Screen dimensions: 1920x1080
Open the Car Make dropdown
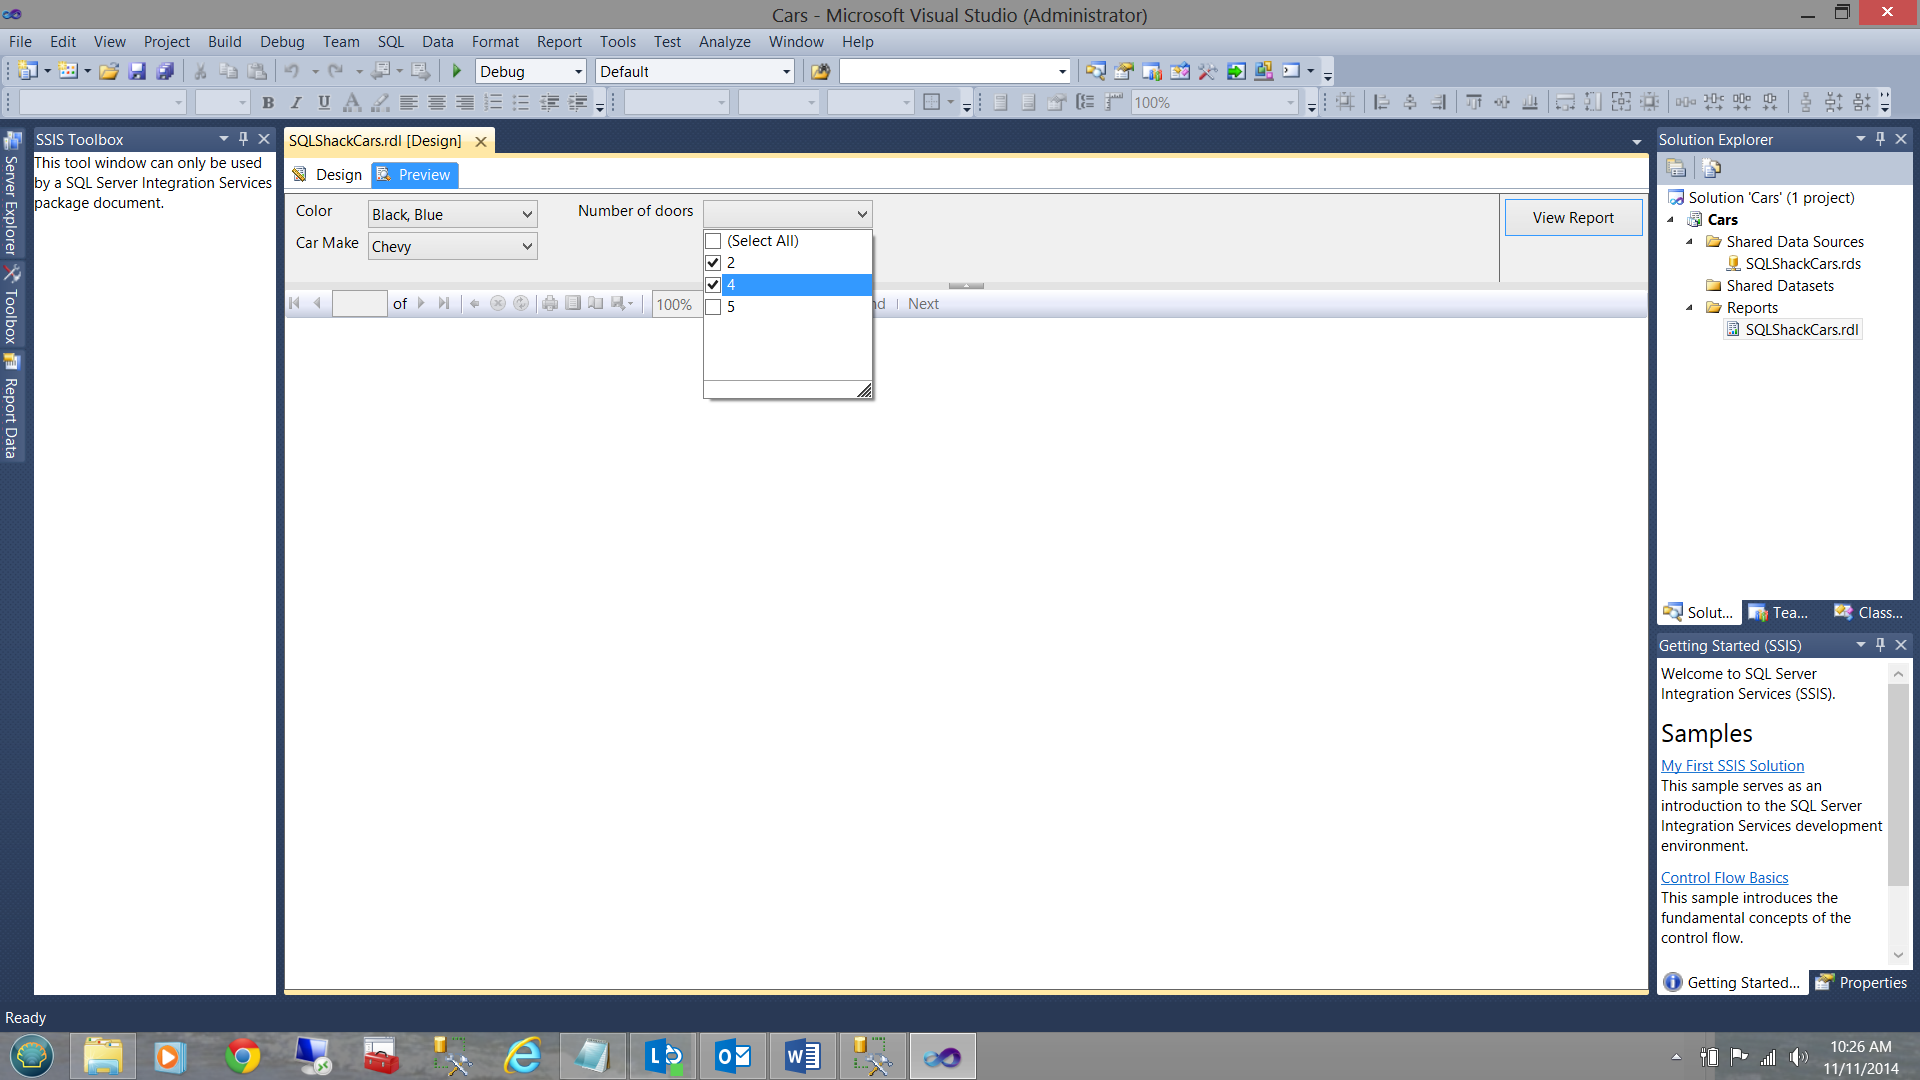526,247
